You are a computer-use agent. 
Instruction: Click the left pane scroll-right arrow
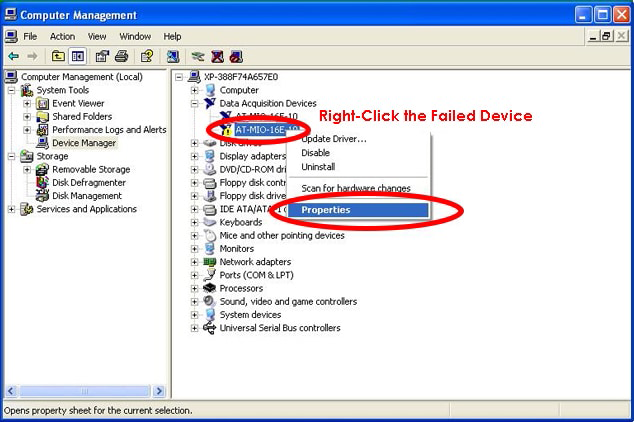[159, 391]
